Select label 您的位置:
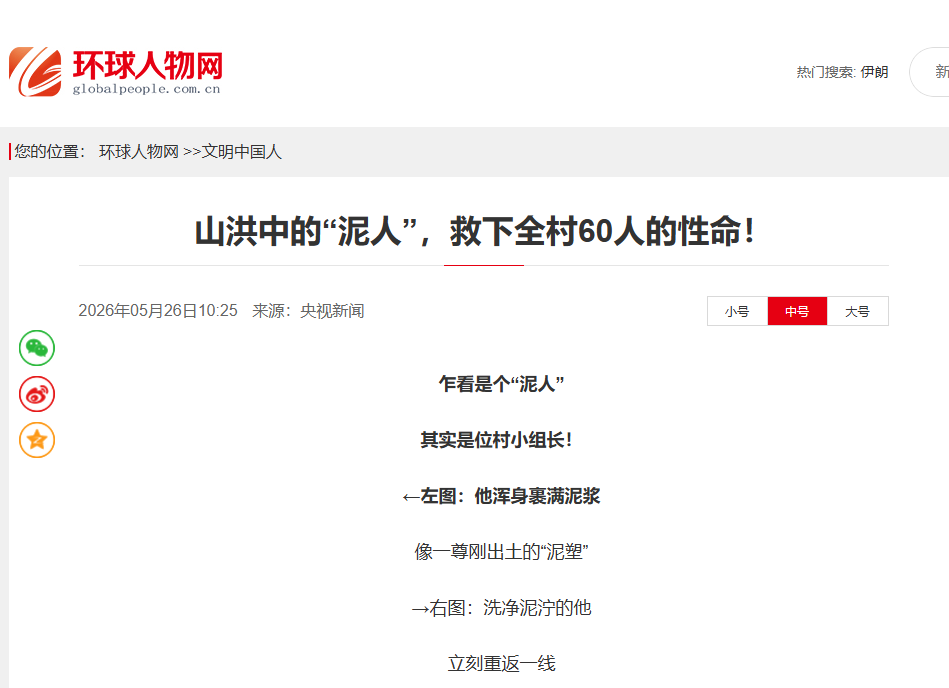Image resolution: width=949 pixels, height=688 pixels. click(x=50, y=151)
